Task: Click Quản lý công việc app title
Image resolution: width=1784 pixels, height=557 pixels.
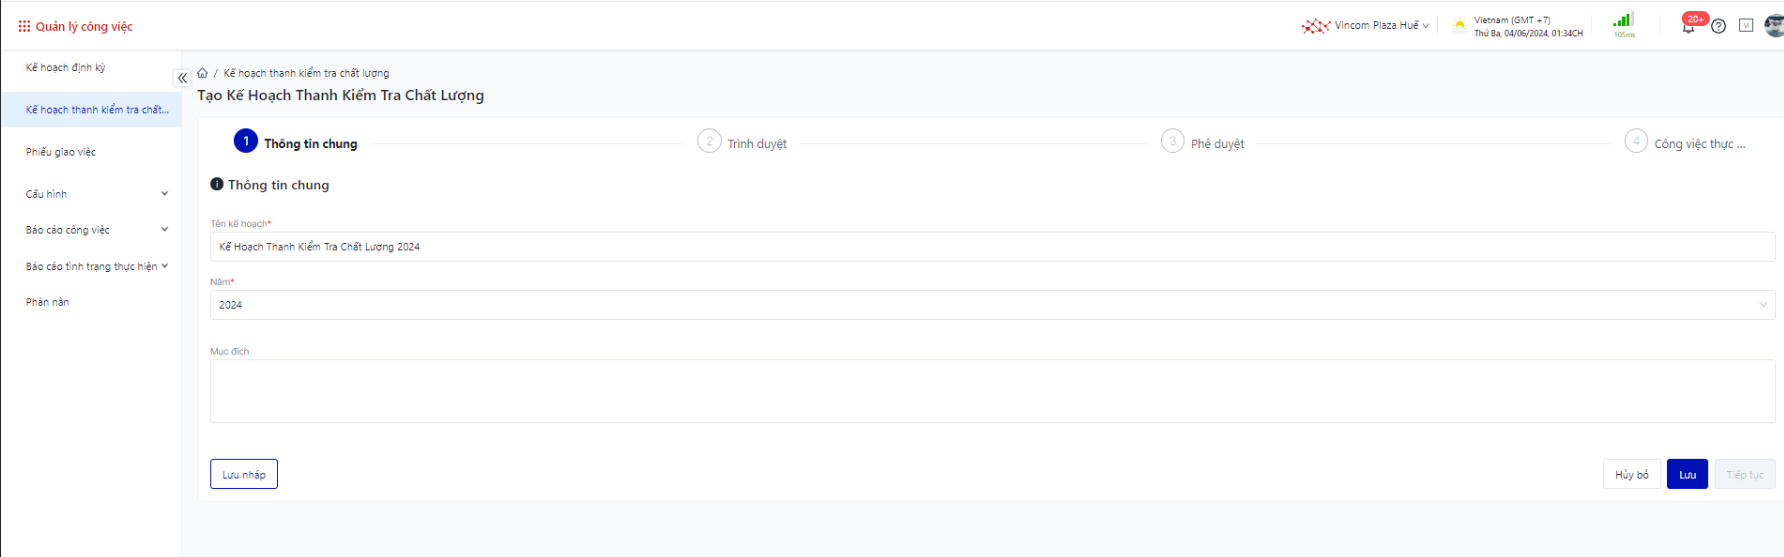Action: (x=84, y=27)
